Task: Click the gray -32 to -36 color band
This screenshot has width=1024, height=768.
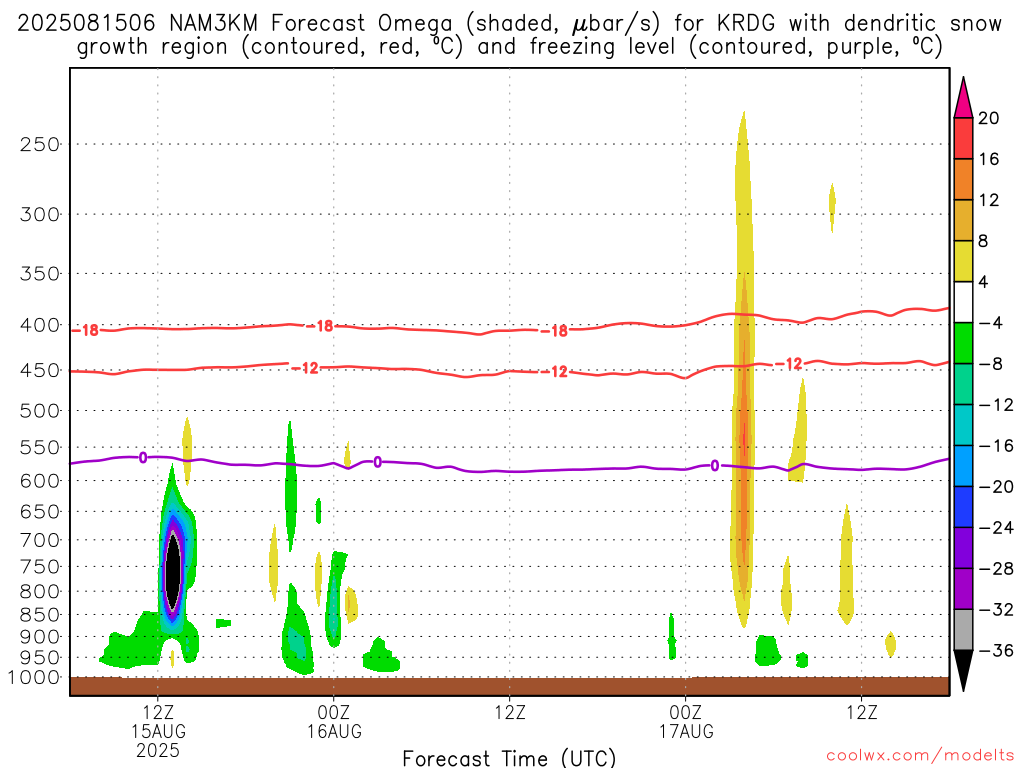Action: pos(963,630)
